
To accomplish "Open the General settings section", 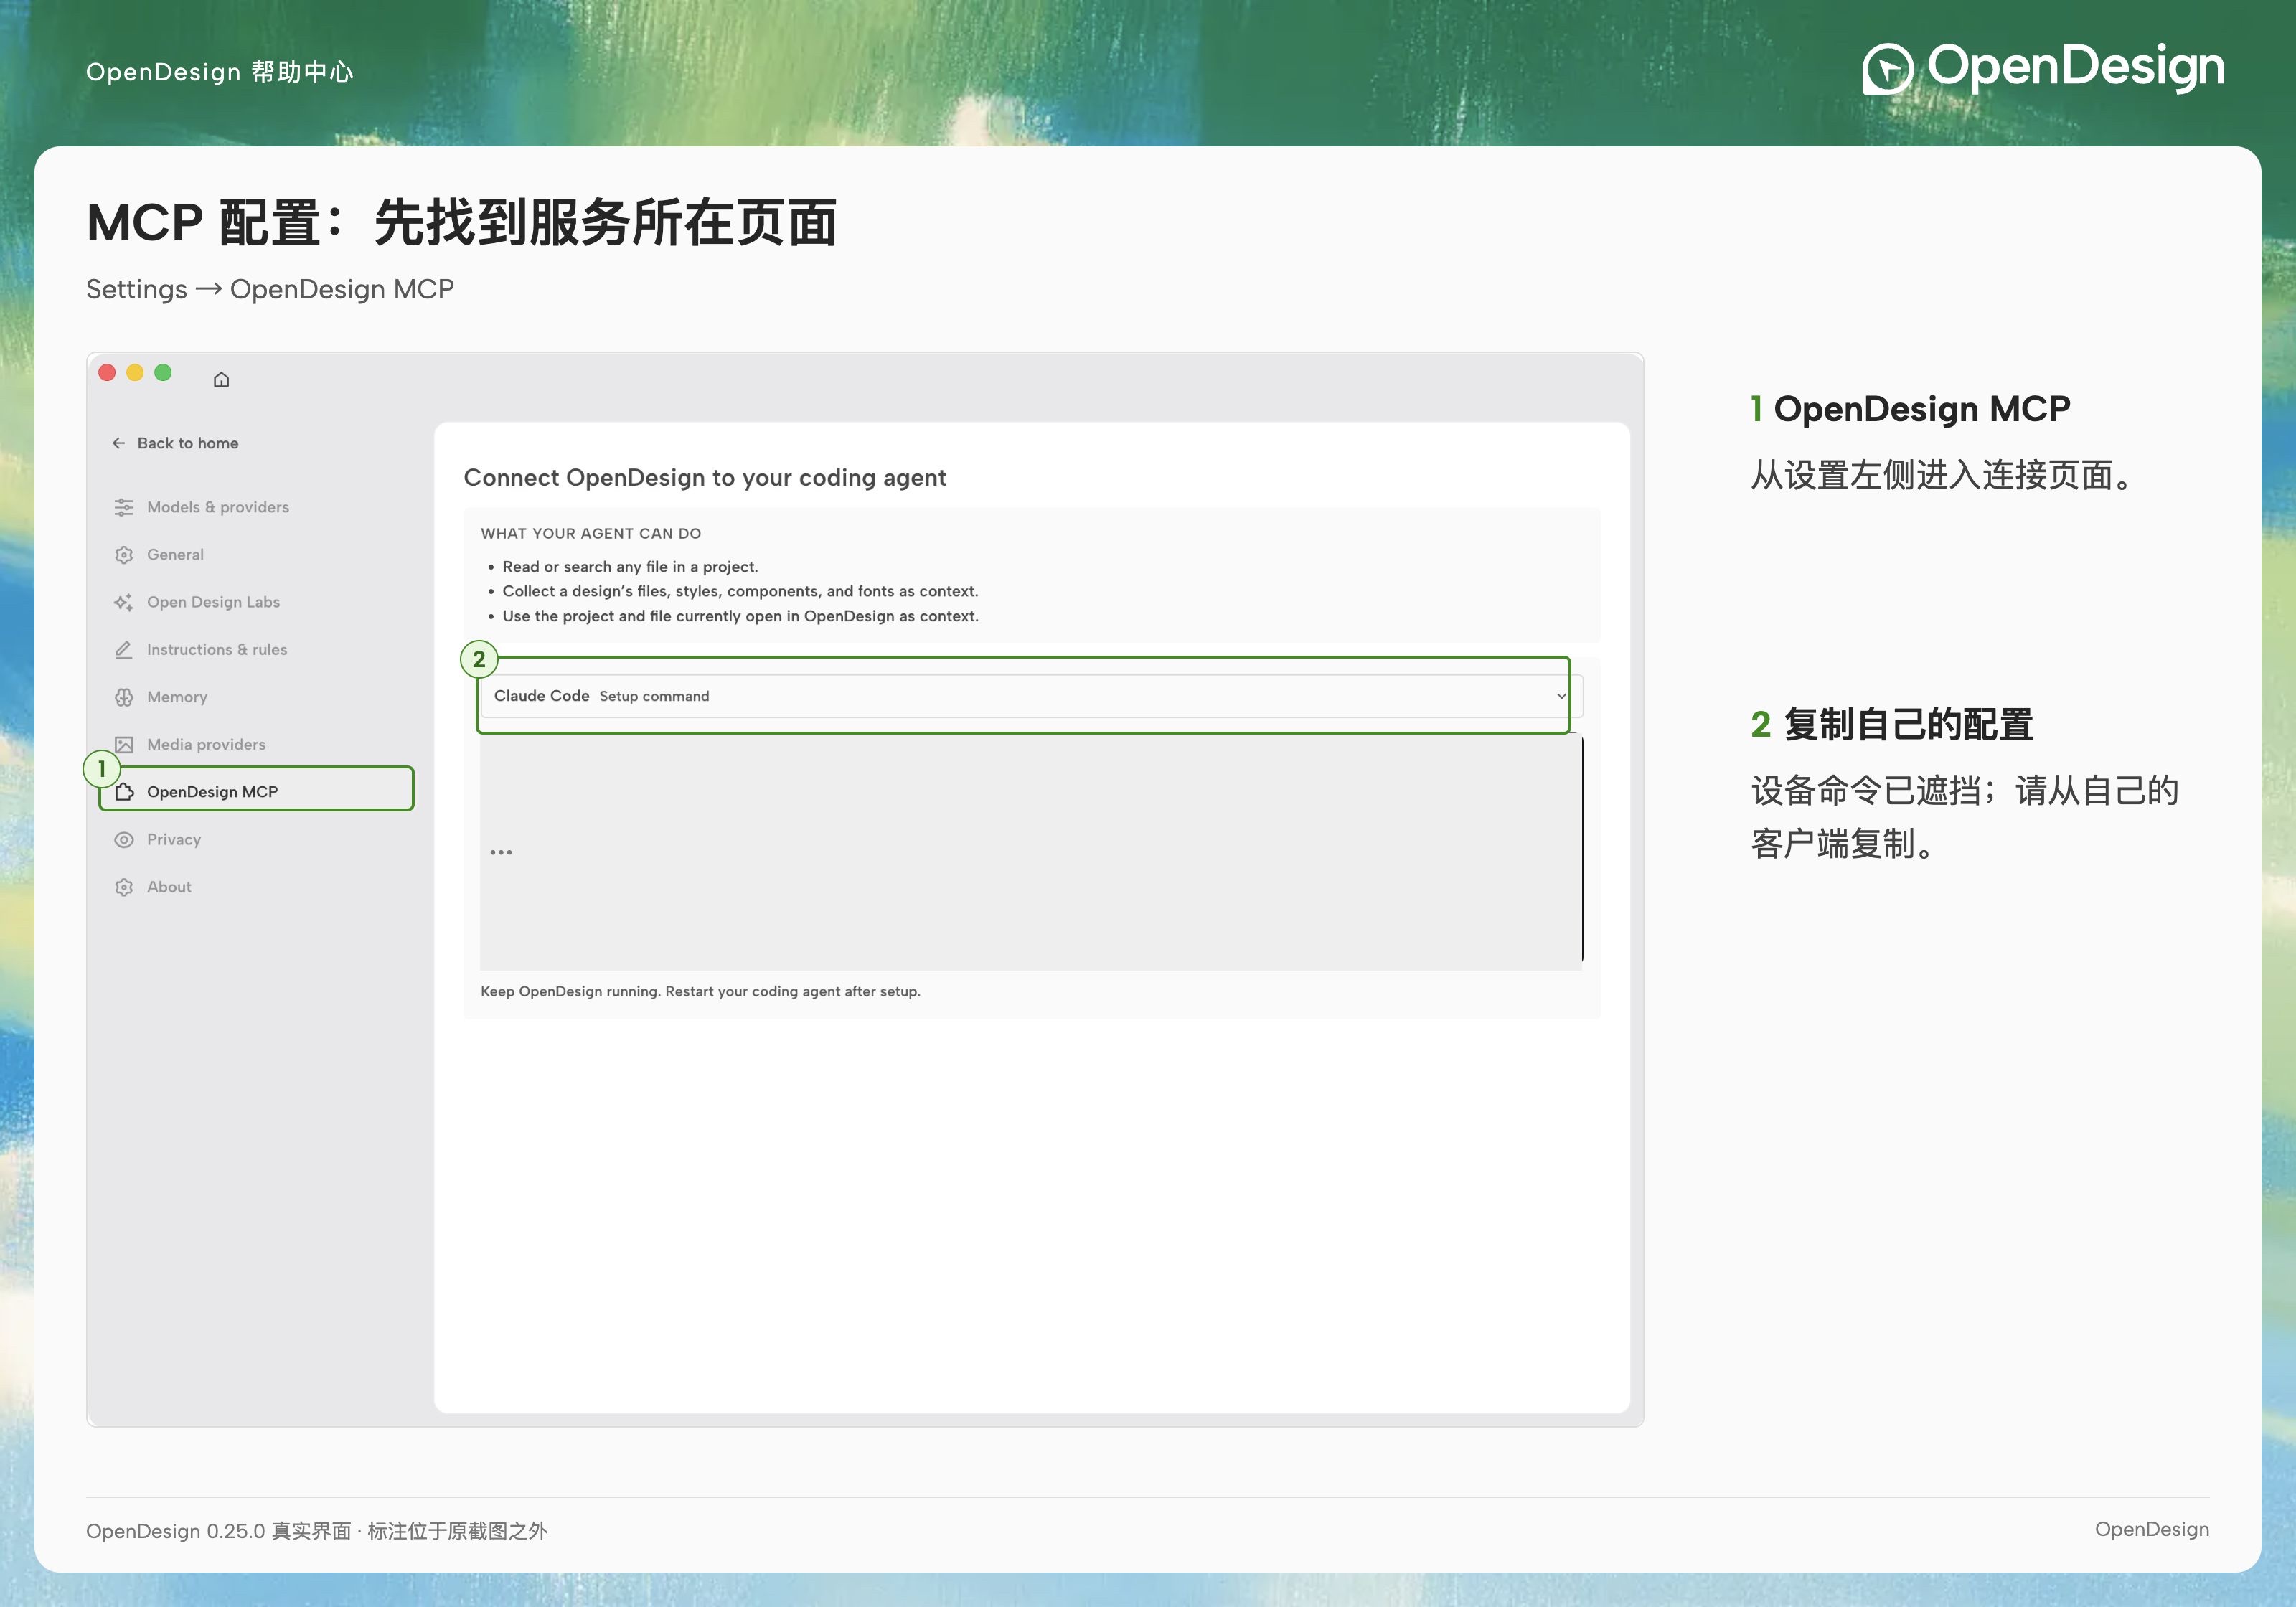I will [x=175, y=555].
